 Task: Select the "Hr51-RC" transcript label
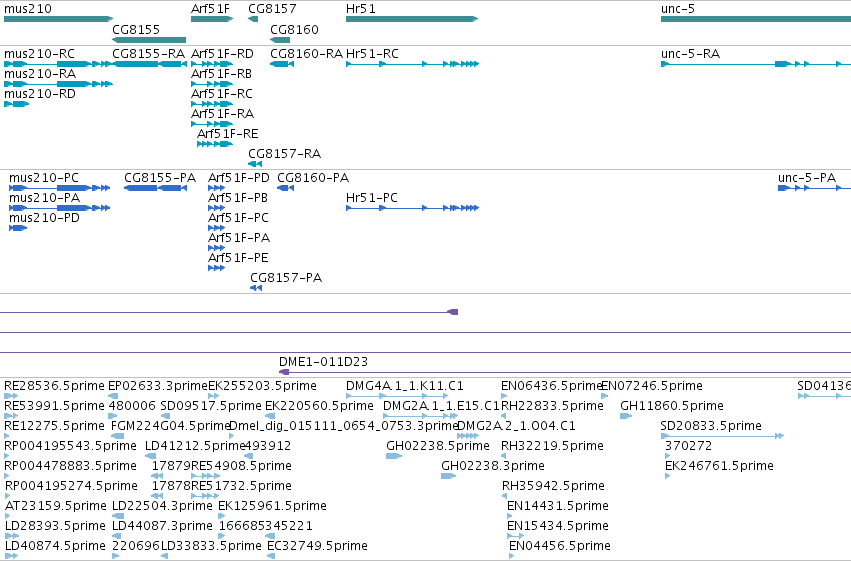tap(372, 54)
